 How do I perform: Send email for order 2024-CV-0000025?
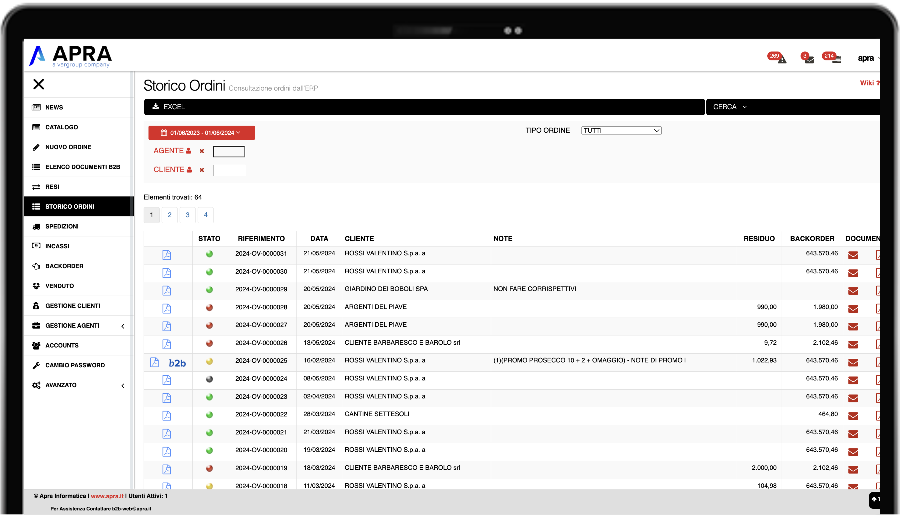pos(853,362)
